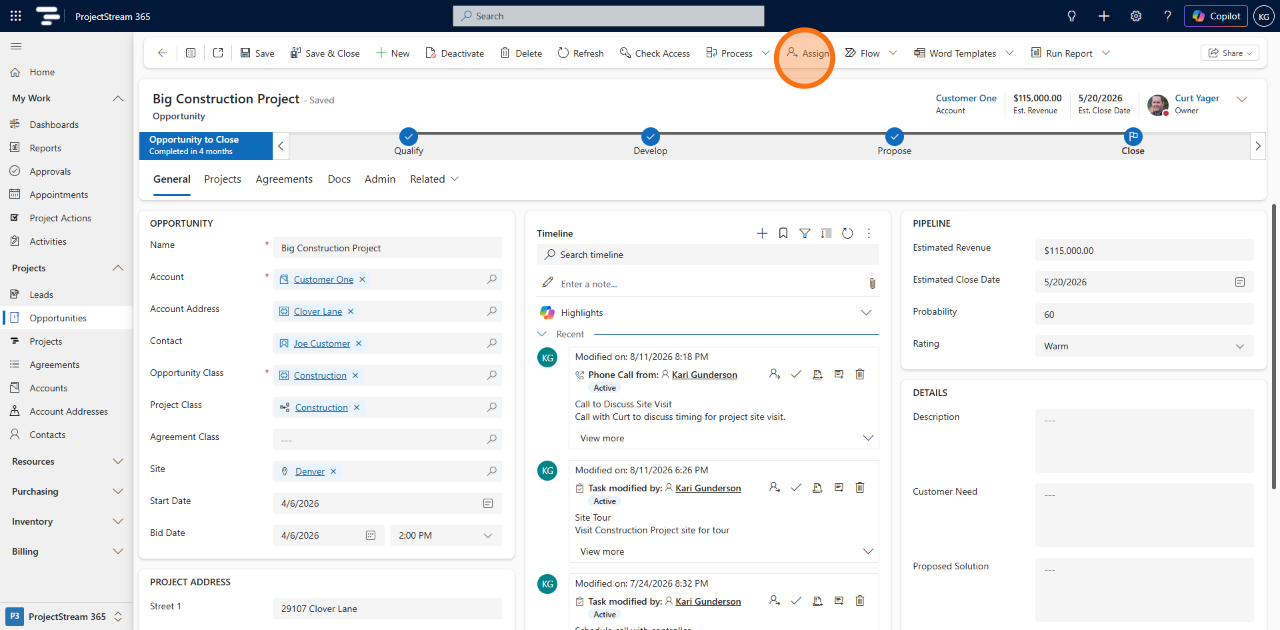Open the Copilot button

click(x=1216, y=16)
